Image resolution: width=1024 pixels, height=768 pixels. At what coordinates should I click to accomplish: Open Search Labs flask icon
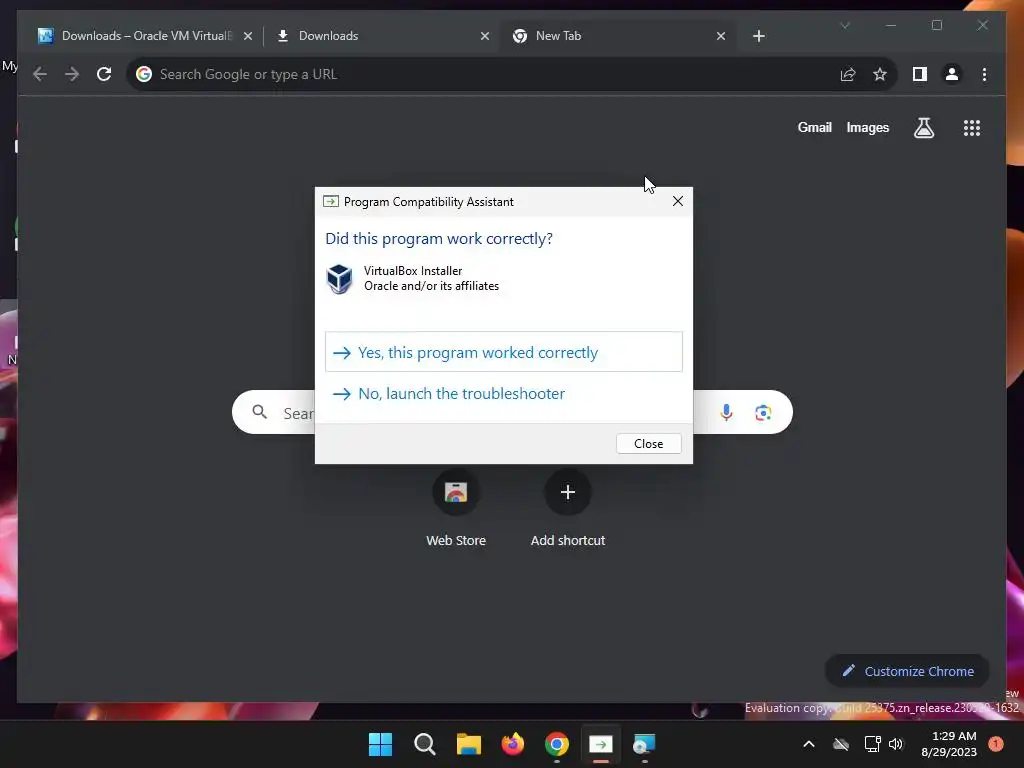tap(923, 127)
